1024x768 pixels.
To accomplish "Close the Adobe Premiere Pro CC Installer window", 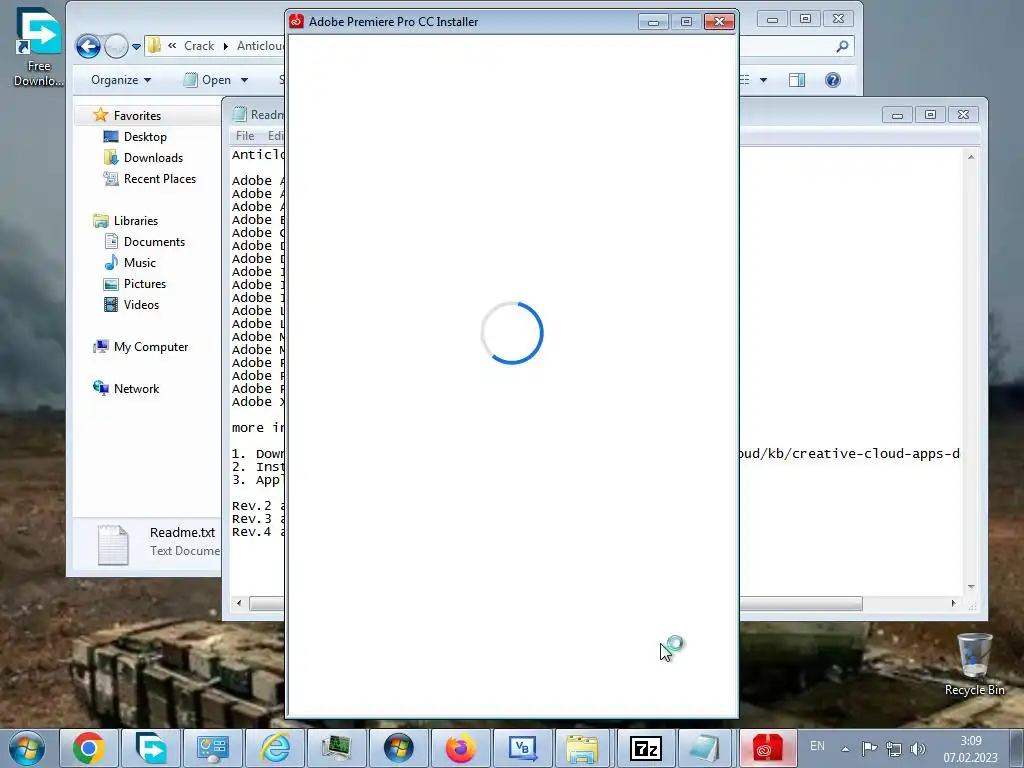I will 720,22.
